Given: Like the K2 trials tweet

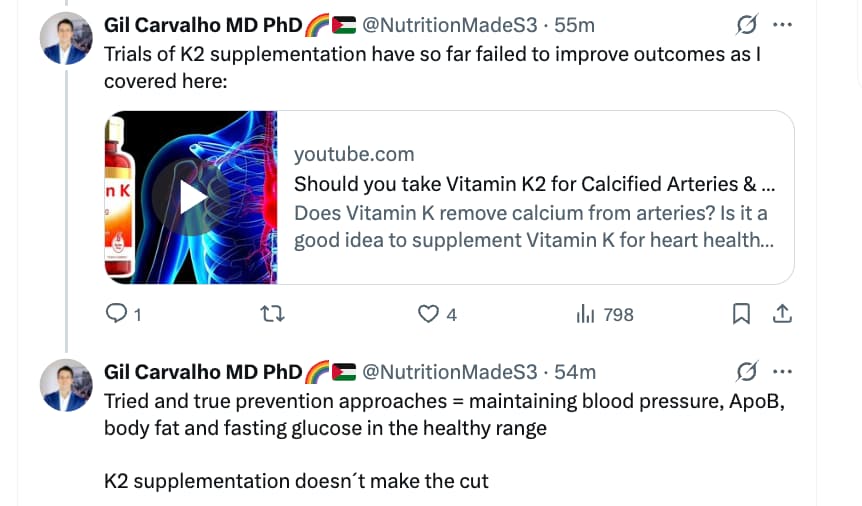Looking at the screenshot, I should pos(430,314).
